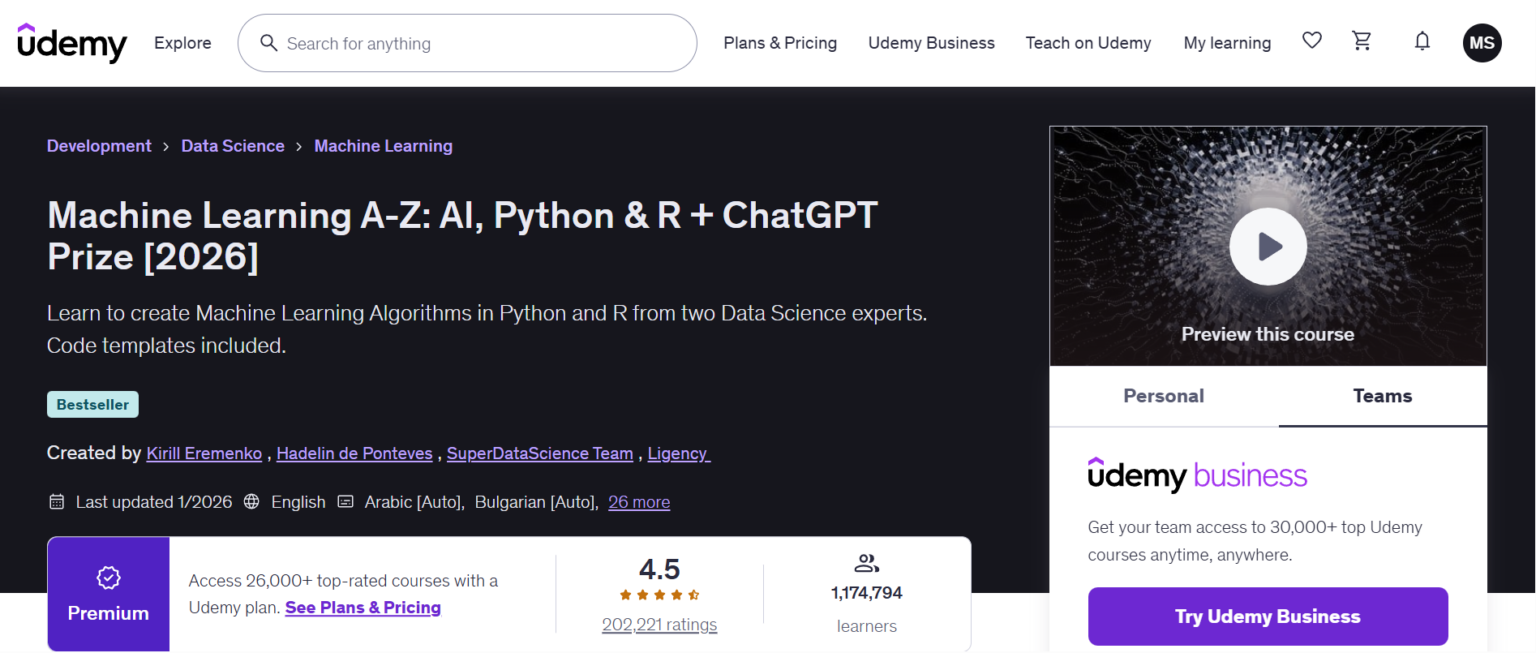The image size is (1536, 653).
Task: Open the Data Science breadcrumb
Action: [x=233, y=146]
